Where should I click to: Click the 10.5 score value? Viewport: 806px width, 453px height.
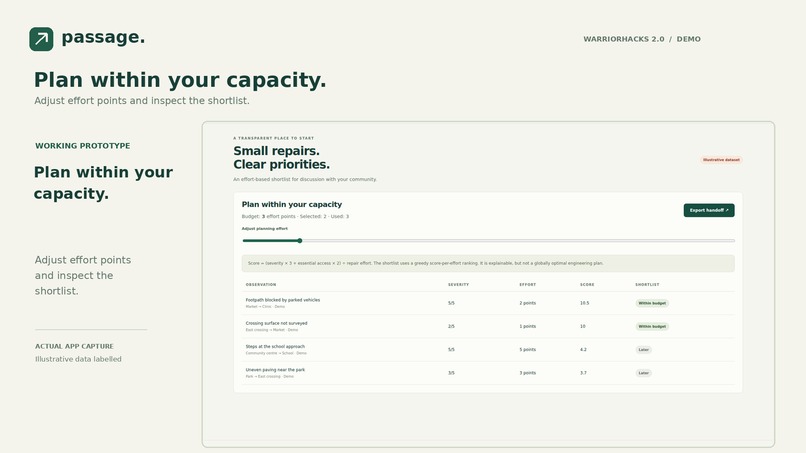(x=584, y=303)
